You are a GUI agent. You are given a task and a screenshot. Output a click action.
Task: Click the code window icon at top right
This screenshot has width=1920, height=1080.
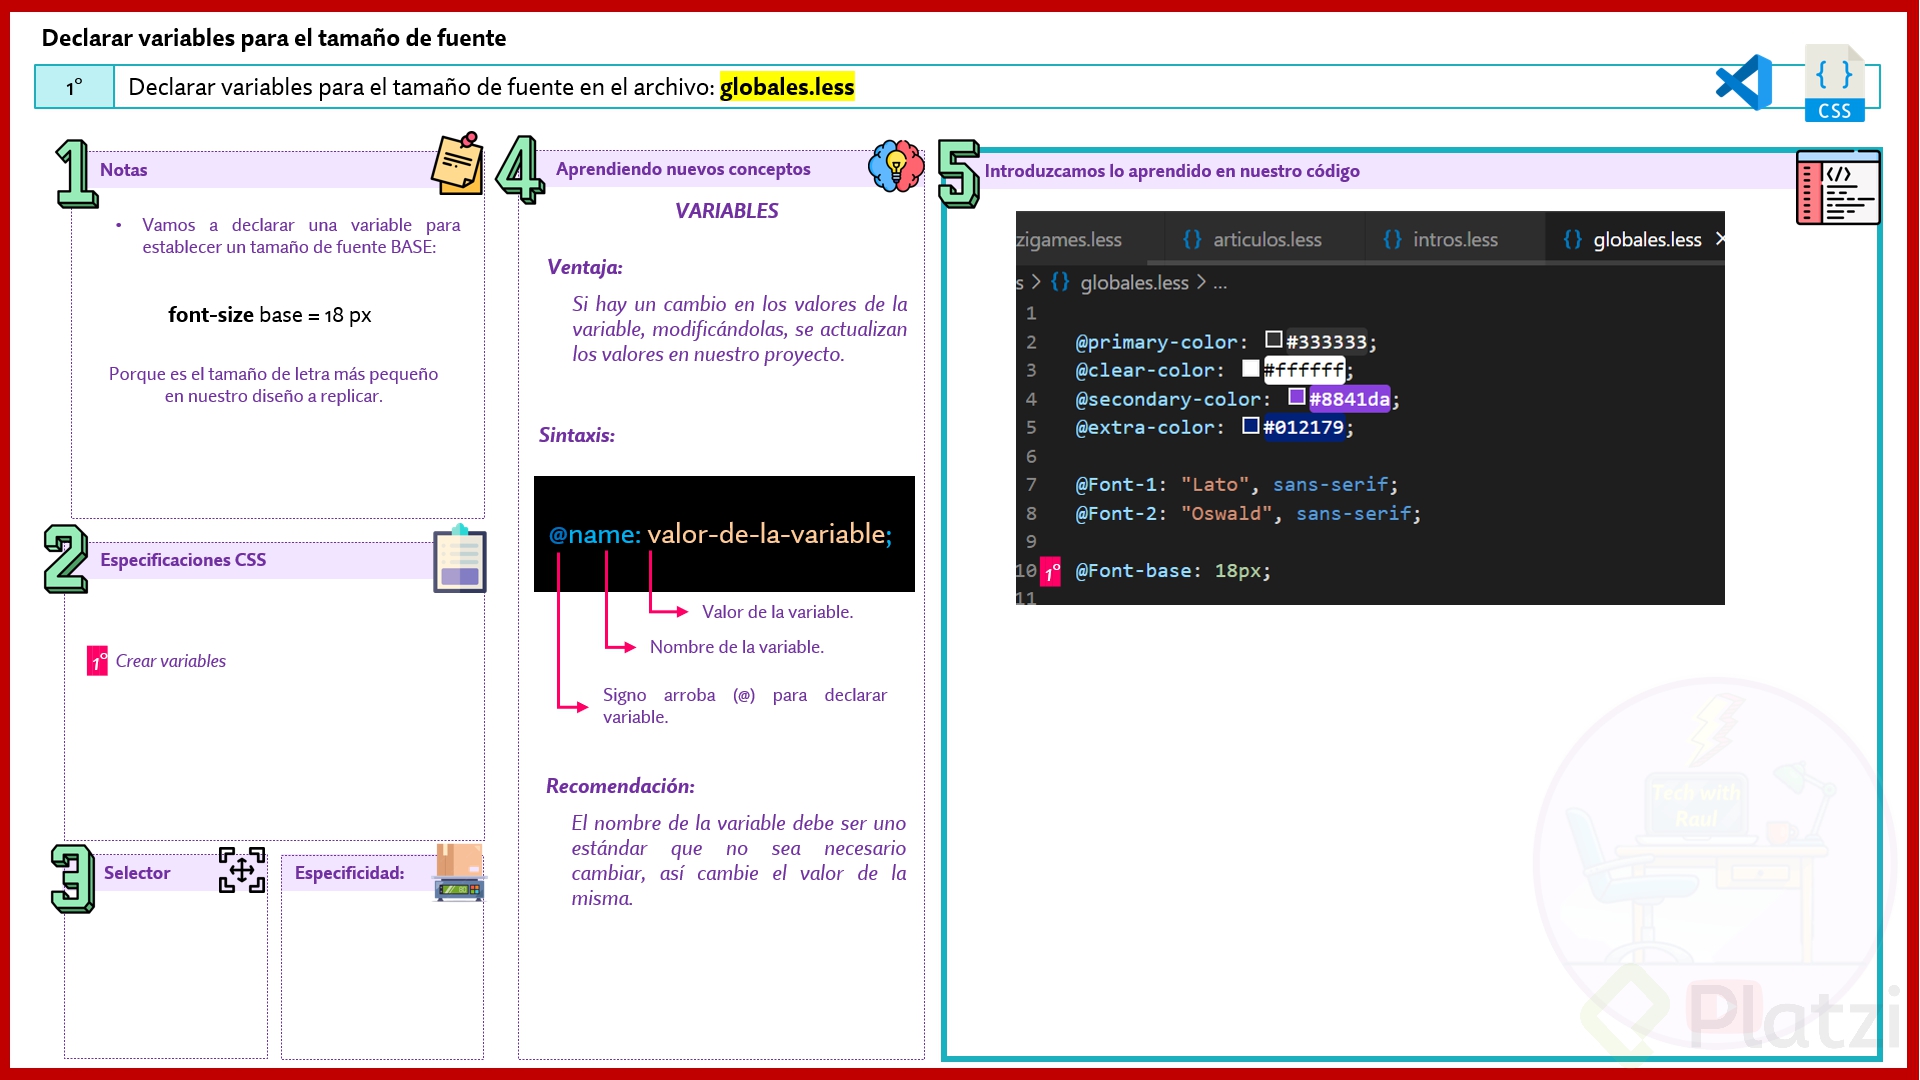point(1837,188)
